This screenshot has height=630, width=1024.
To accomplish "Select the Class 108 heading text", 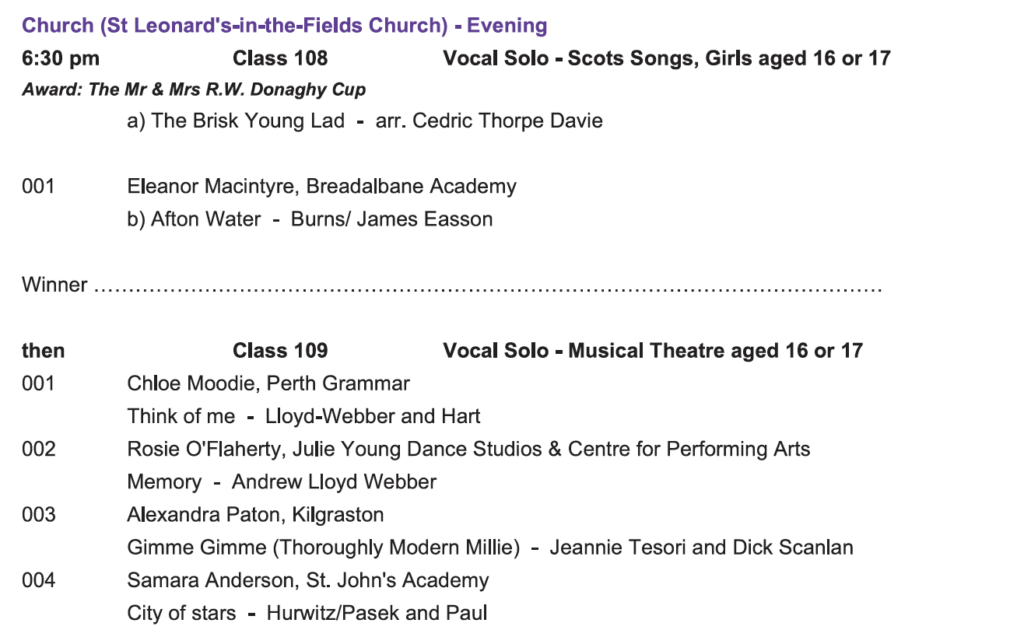I will click(280, 58).
